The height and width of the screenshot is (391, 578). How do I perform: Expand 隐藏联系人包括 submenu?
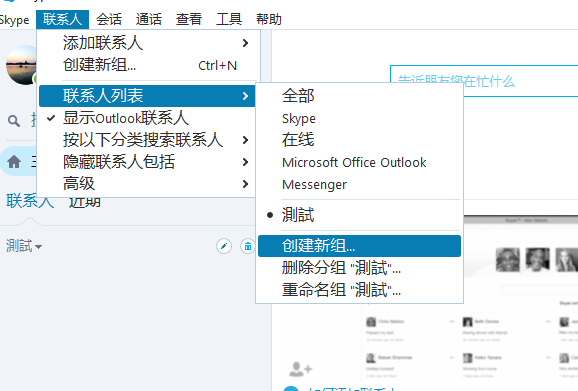(147, 162)
